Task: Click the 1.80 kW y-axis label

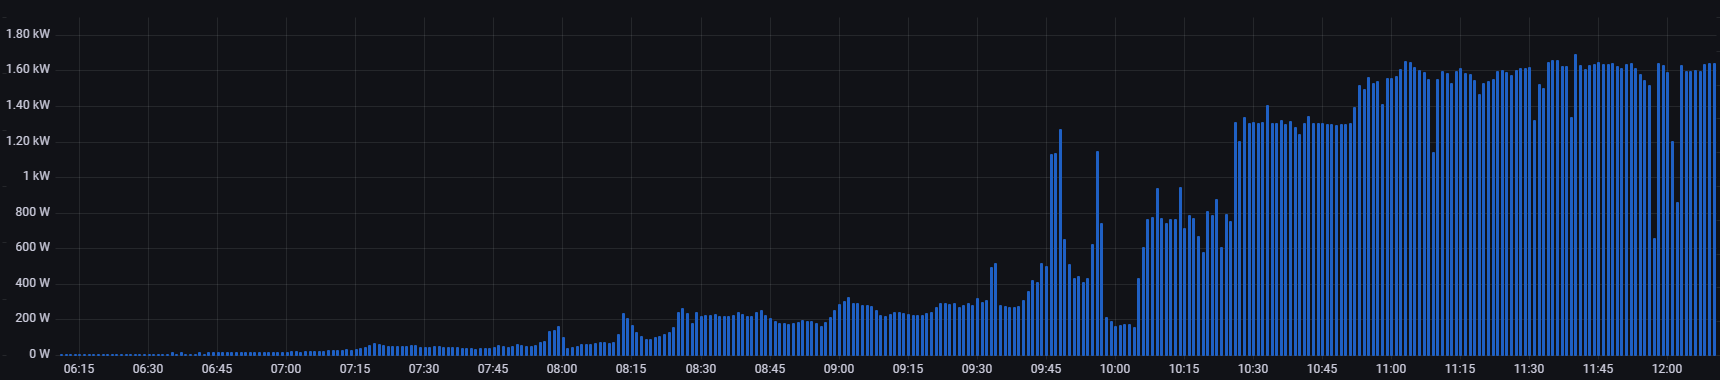Action: coord(28,34)
